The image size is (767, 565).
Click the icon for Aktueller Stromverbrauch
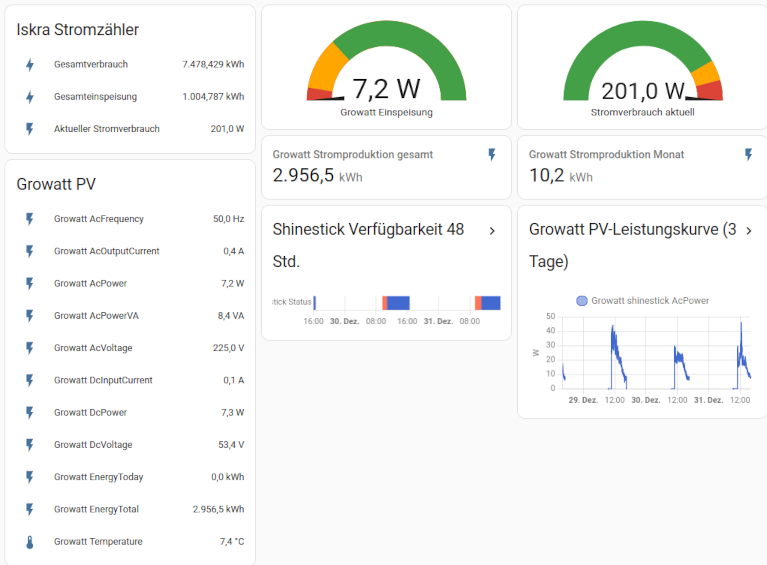30,129
